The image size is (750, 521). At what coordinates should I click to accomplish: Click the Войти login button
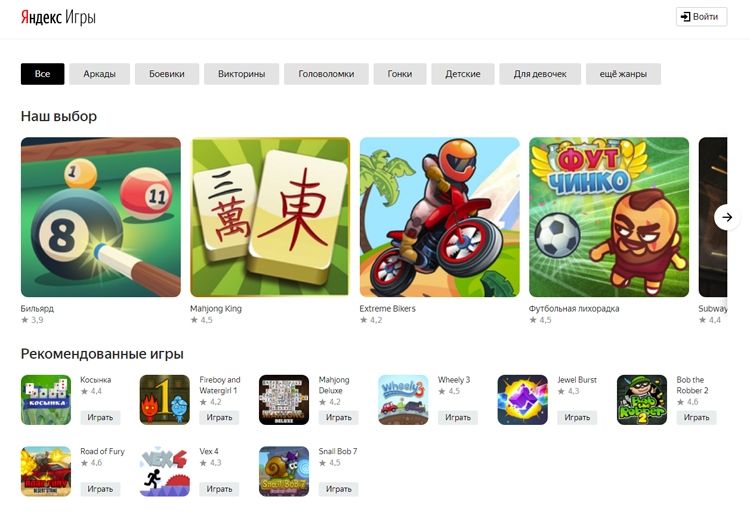point(701,17)
